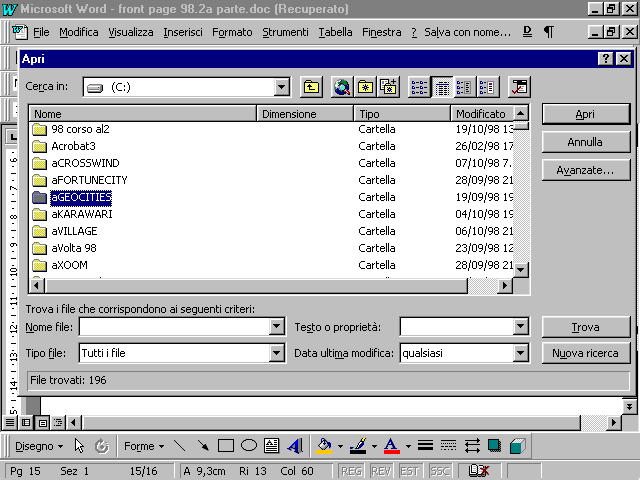Select the Arrow drawing tool
The height and width of the screenshot is (480, 640).
(202, 446)
